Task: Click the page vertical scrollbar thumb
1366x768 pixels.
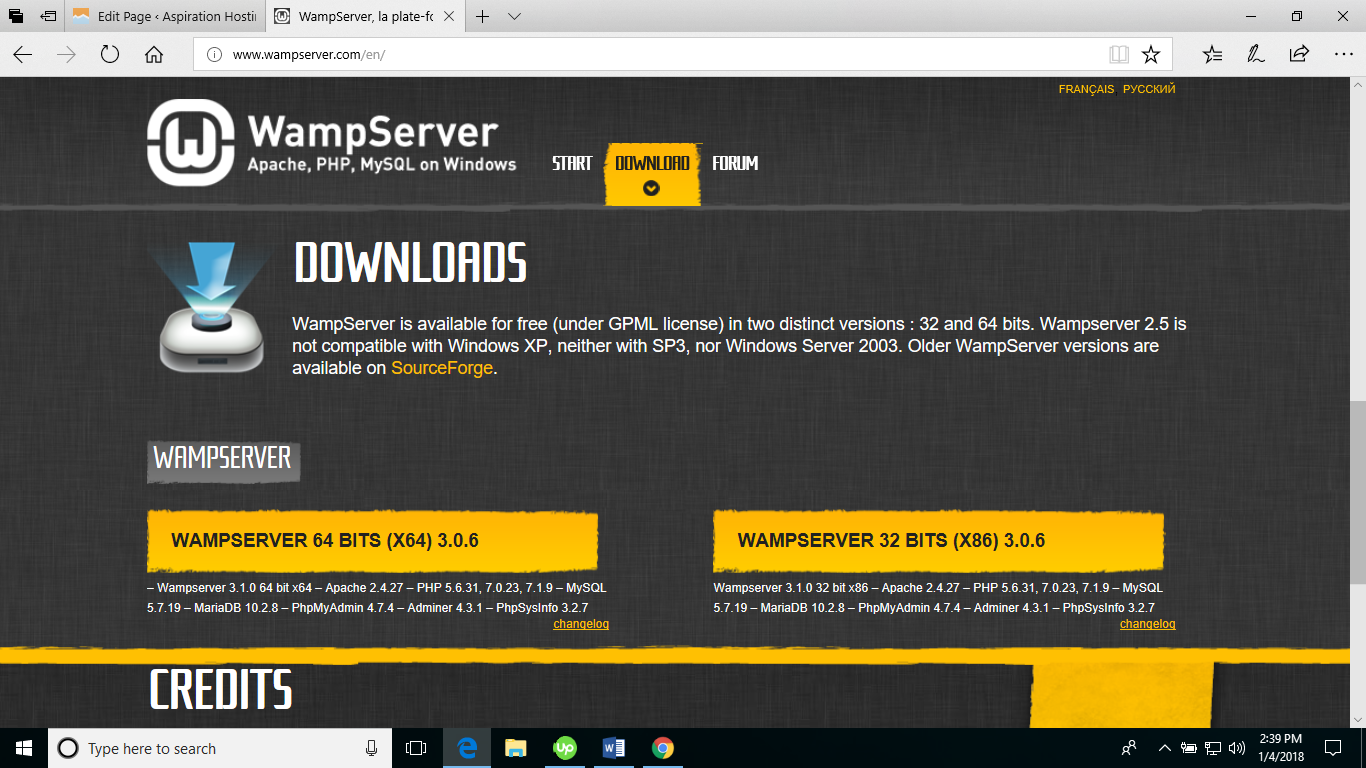Action: click(x=1357, y=493)
